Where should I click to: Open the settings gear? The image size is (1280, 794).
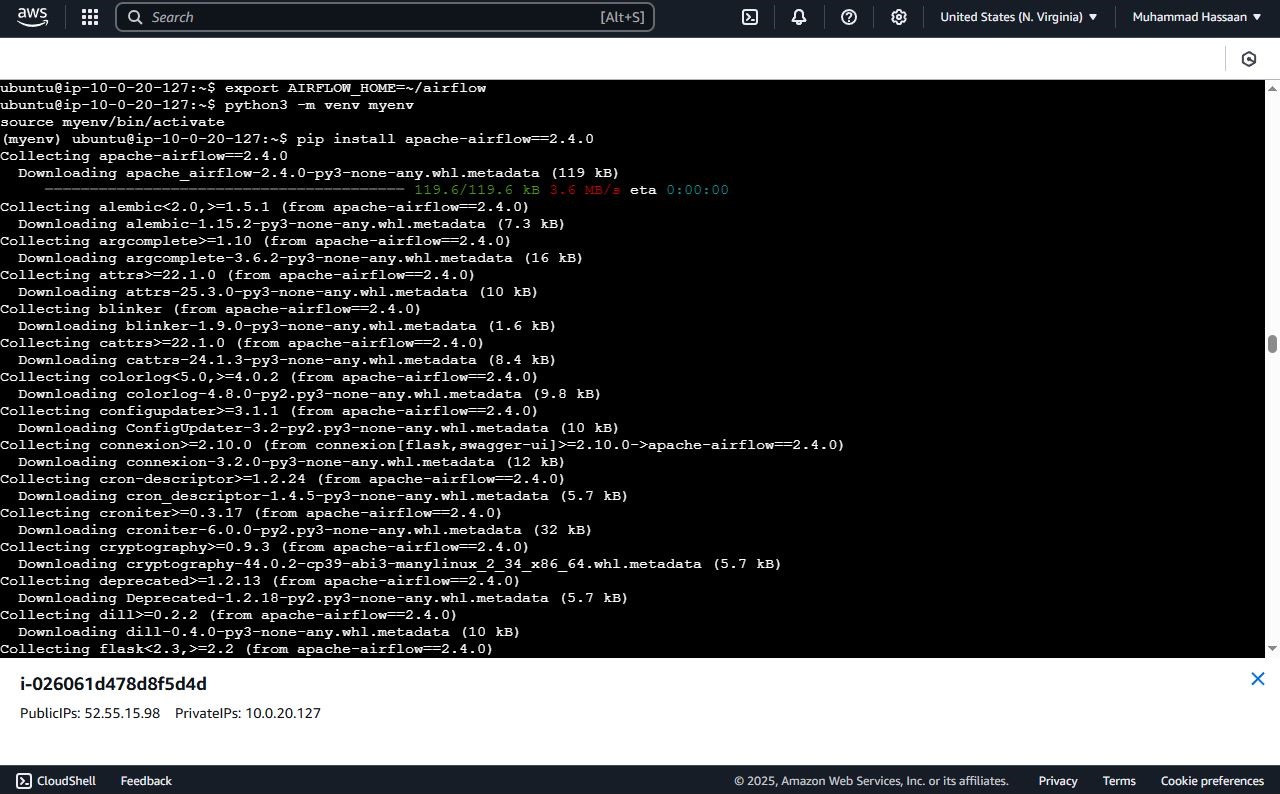coord(899,17)
